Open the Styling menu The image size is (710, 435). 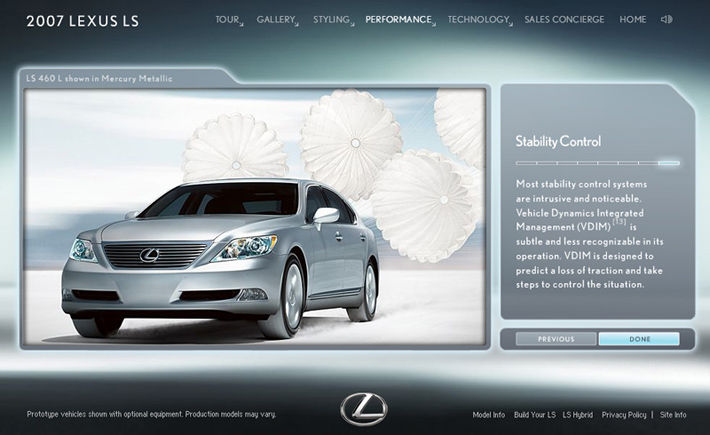[331, 19]
